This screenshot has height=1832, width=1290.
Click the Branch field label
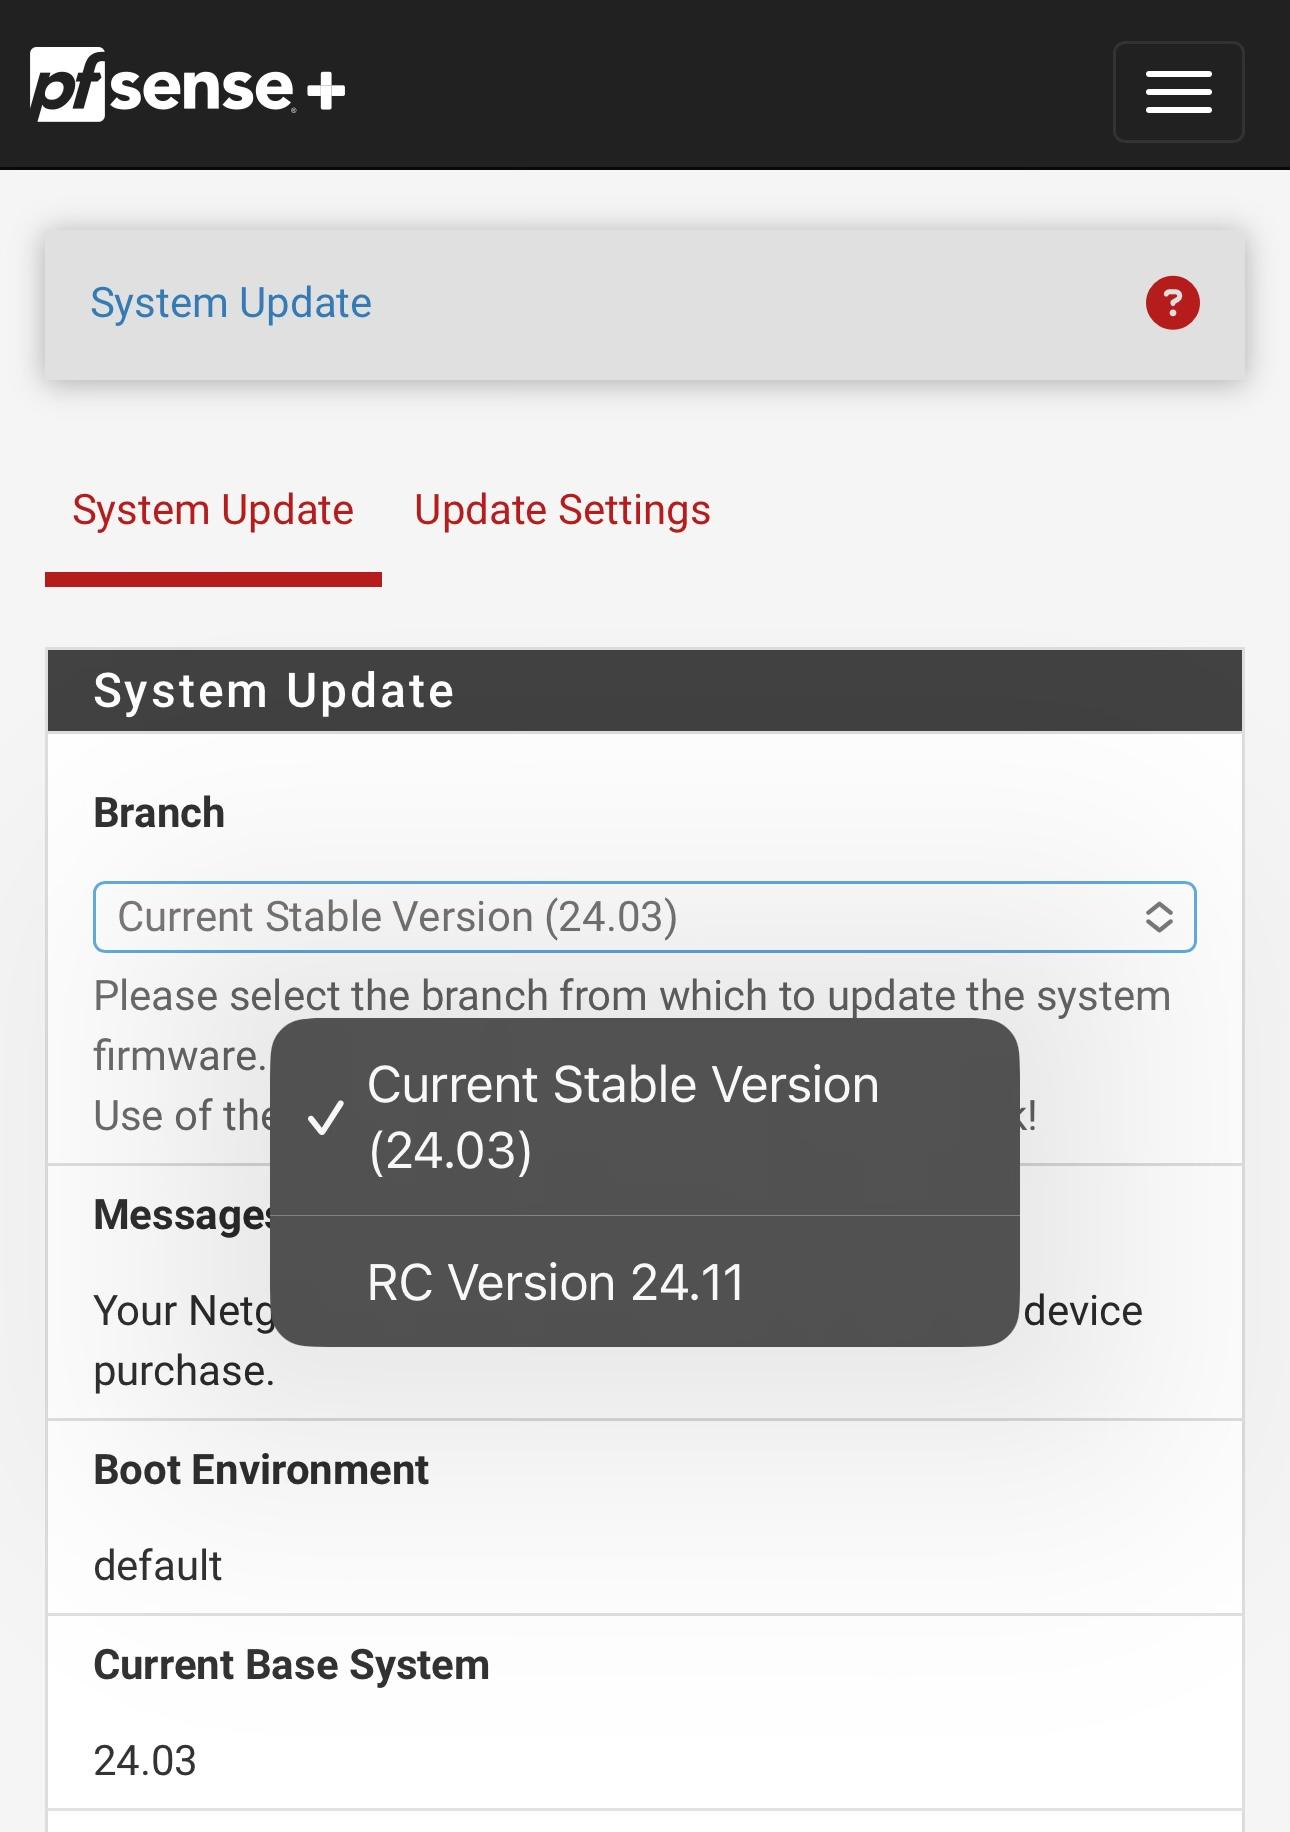[x=159, y=813]
